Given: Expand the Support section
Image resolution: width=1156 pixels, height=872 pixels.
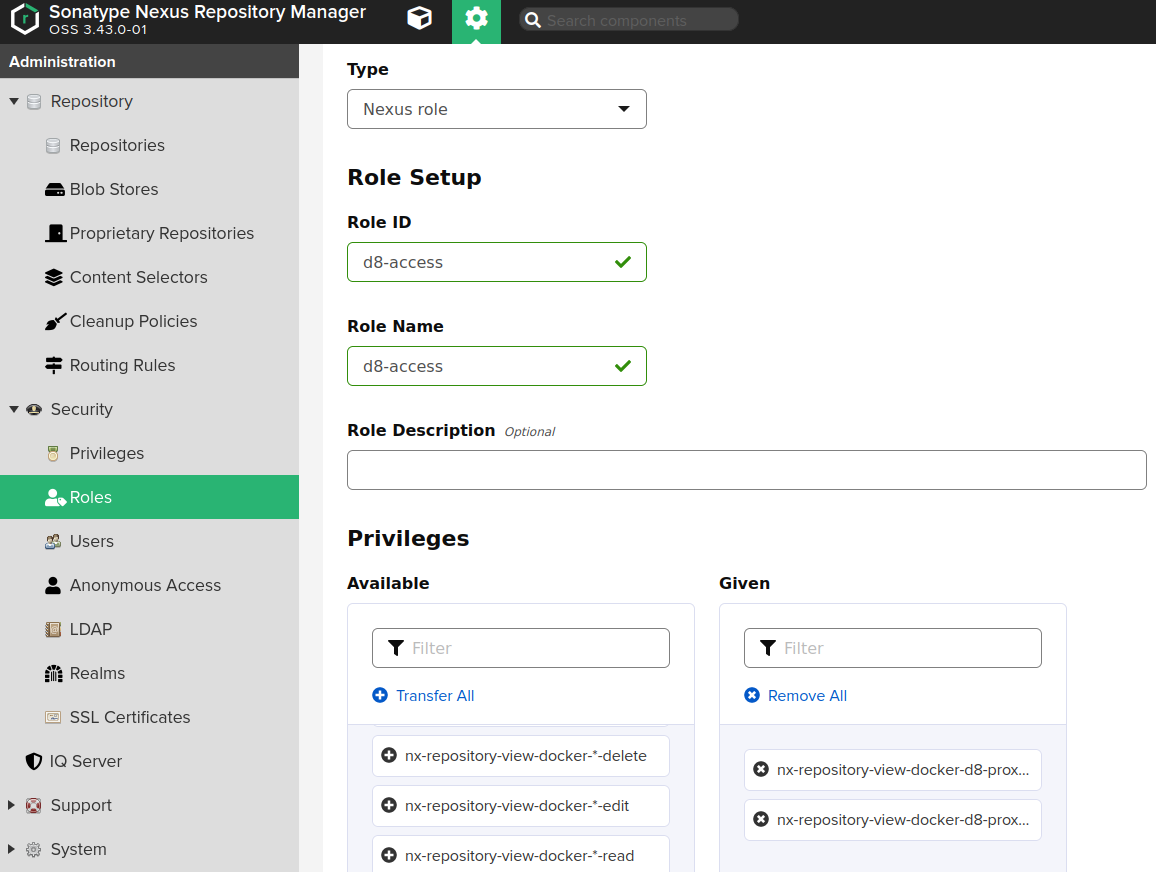Looking at the screenshot, I should click(11, 805).
